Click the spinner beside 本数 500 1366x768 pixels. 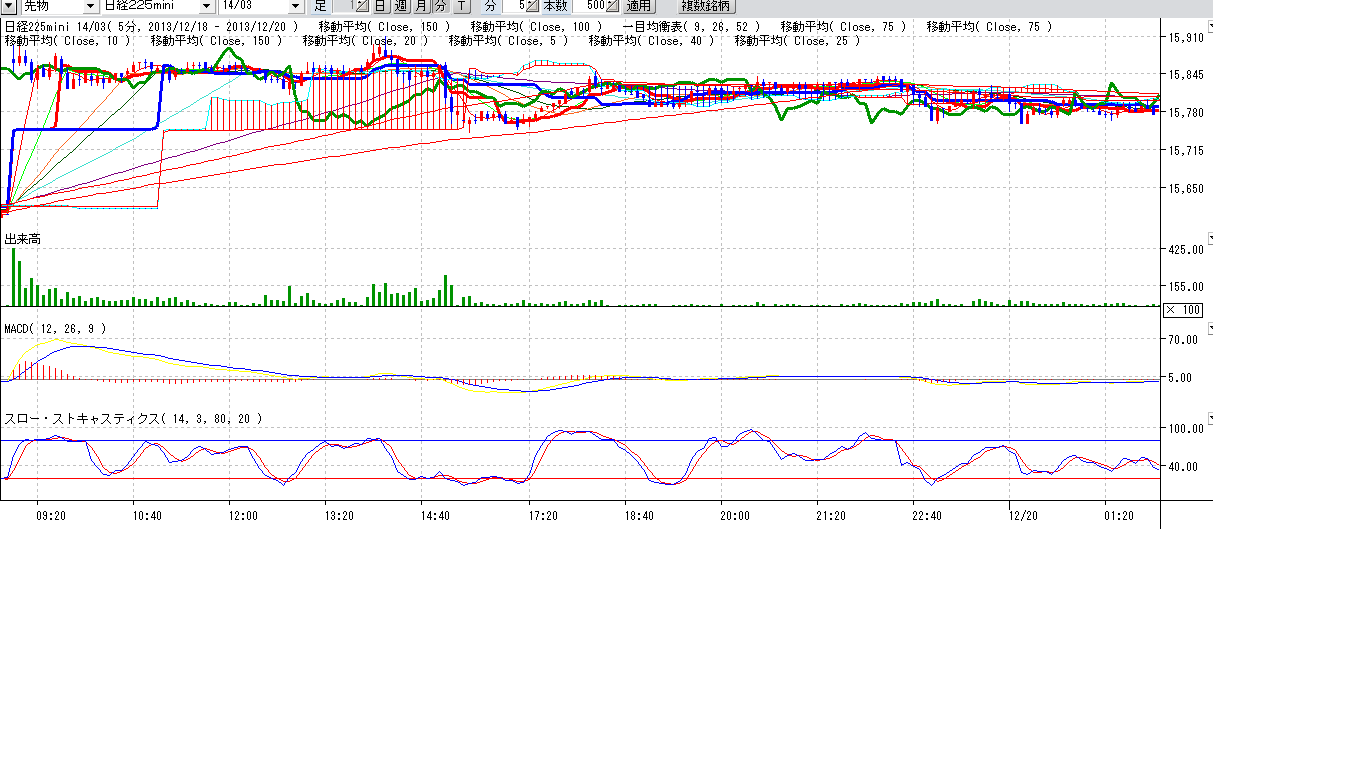(x=612, y=6)
